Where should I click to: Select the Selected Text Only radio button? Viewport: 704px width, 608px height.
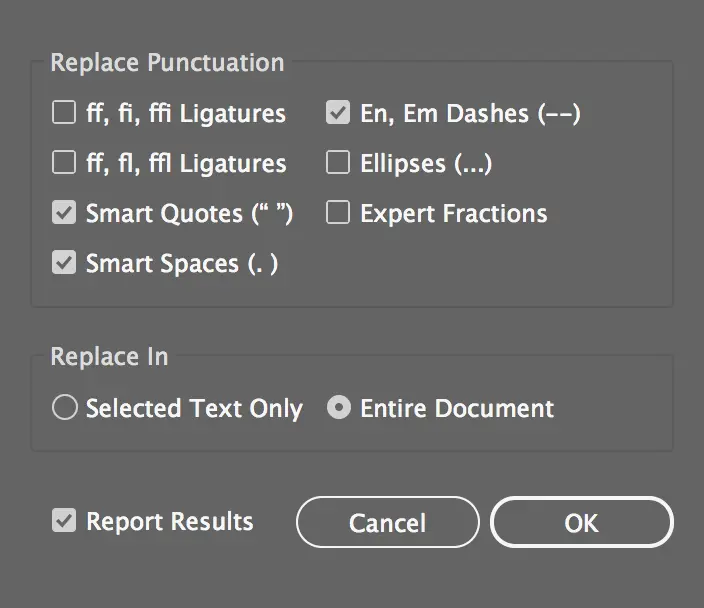65,407
